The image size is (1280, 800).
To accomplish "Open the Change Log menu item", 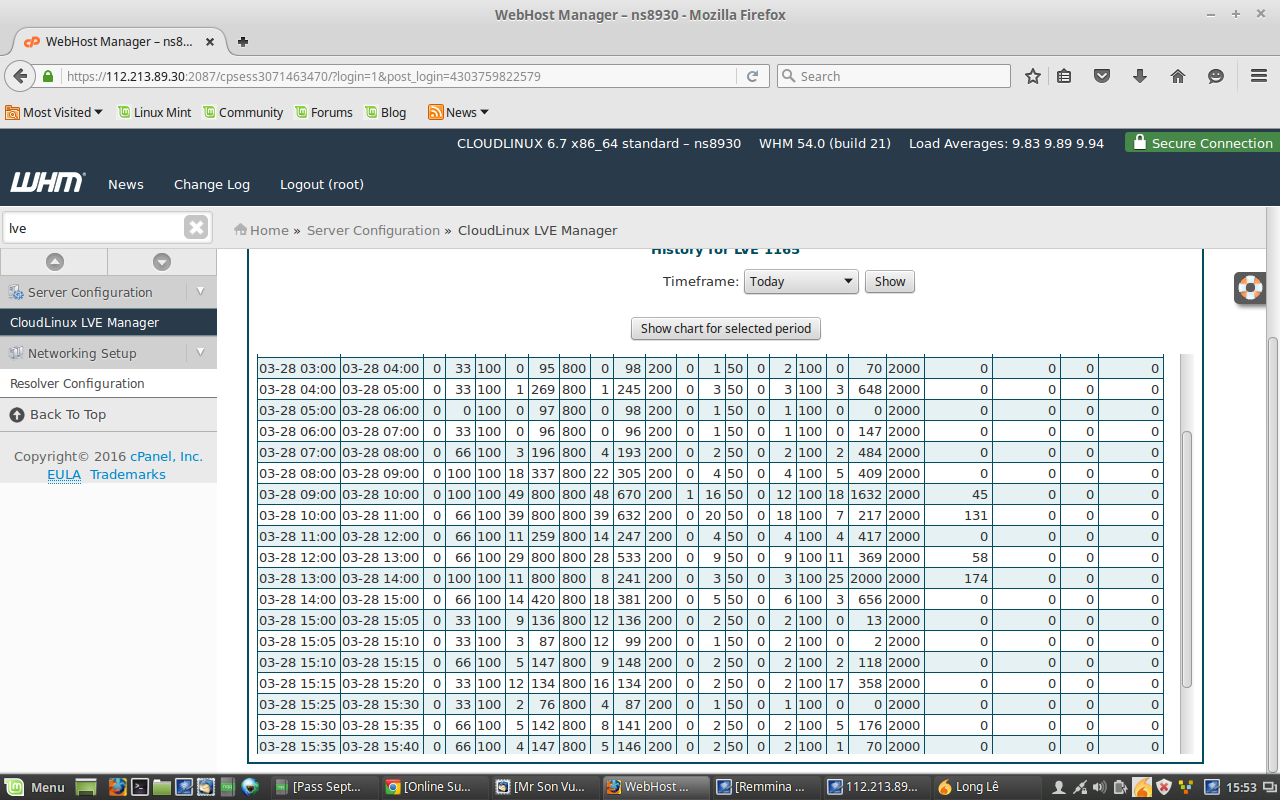I will [212, 184].
